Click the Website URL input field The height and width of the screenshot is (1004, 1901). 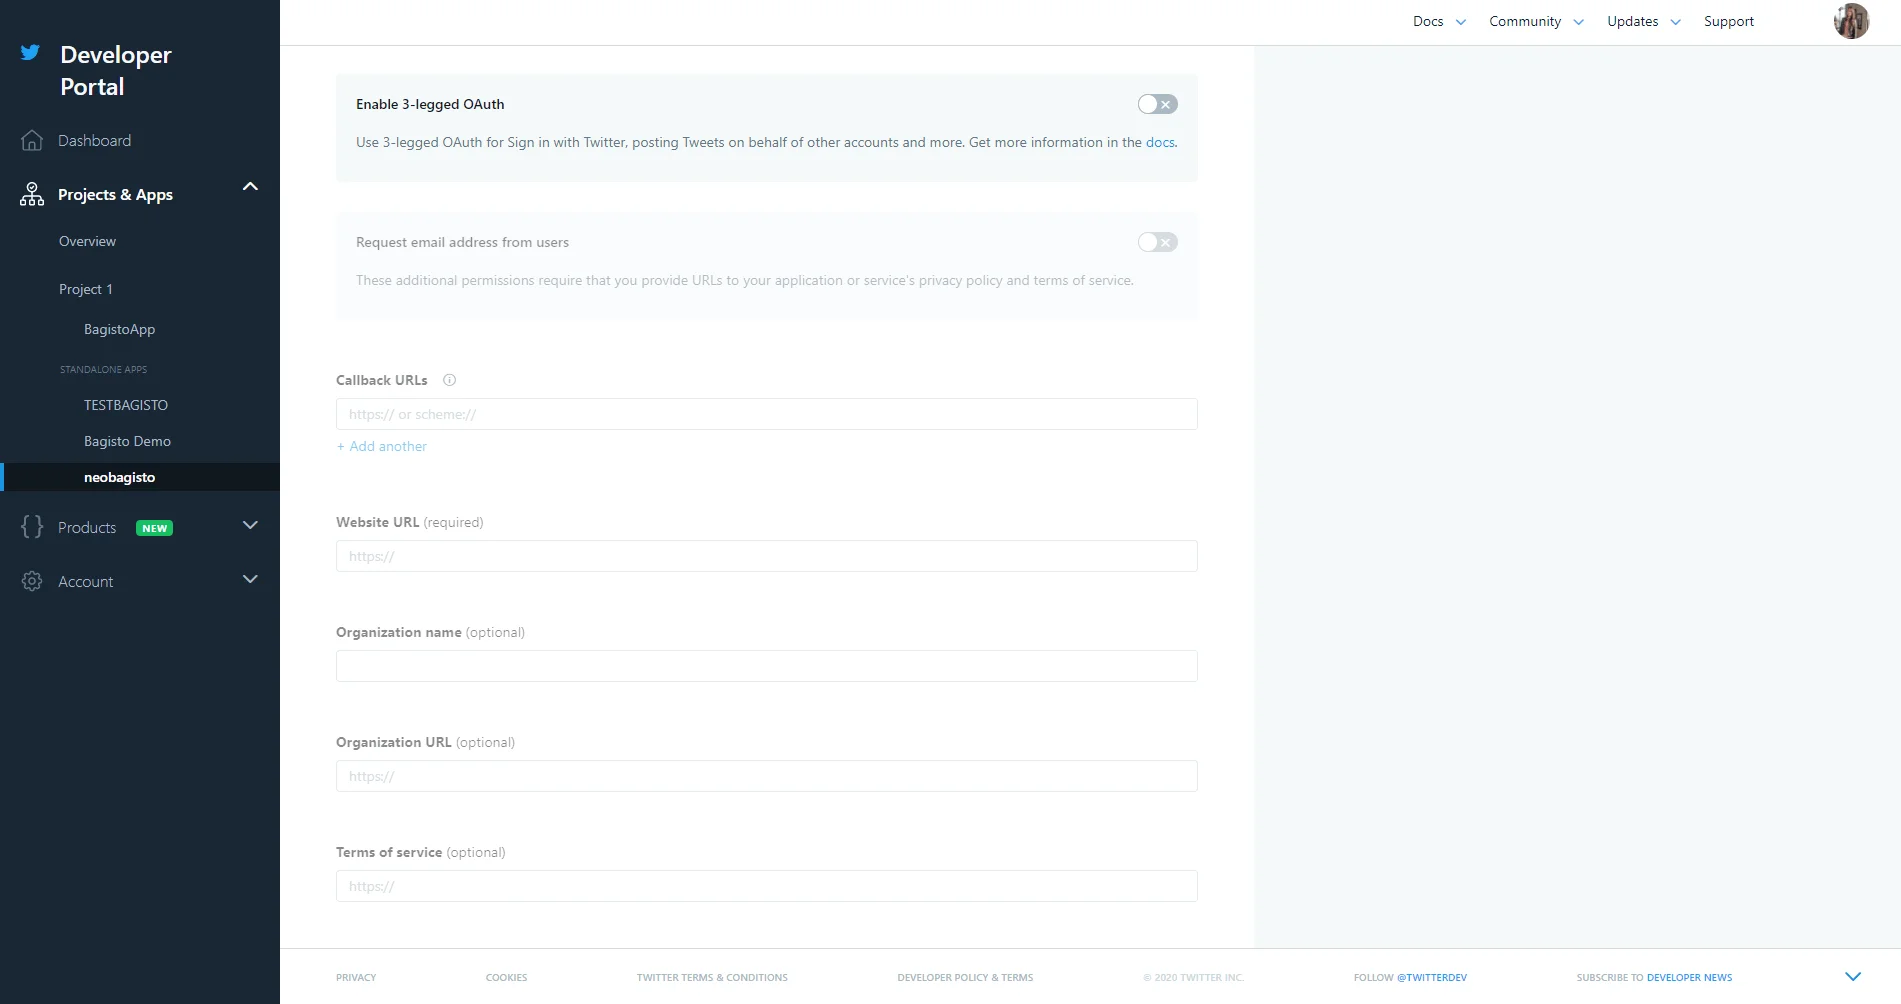point(766,556)
